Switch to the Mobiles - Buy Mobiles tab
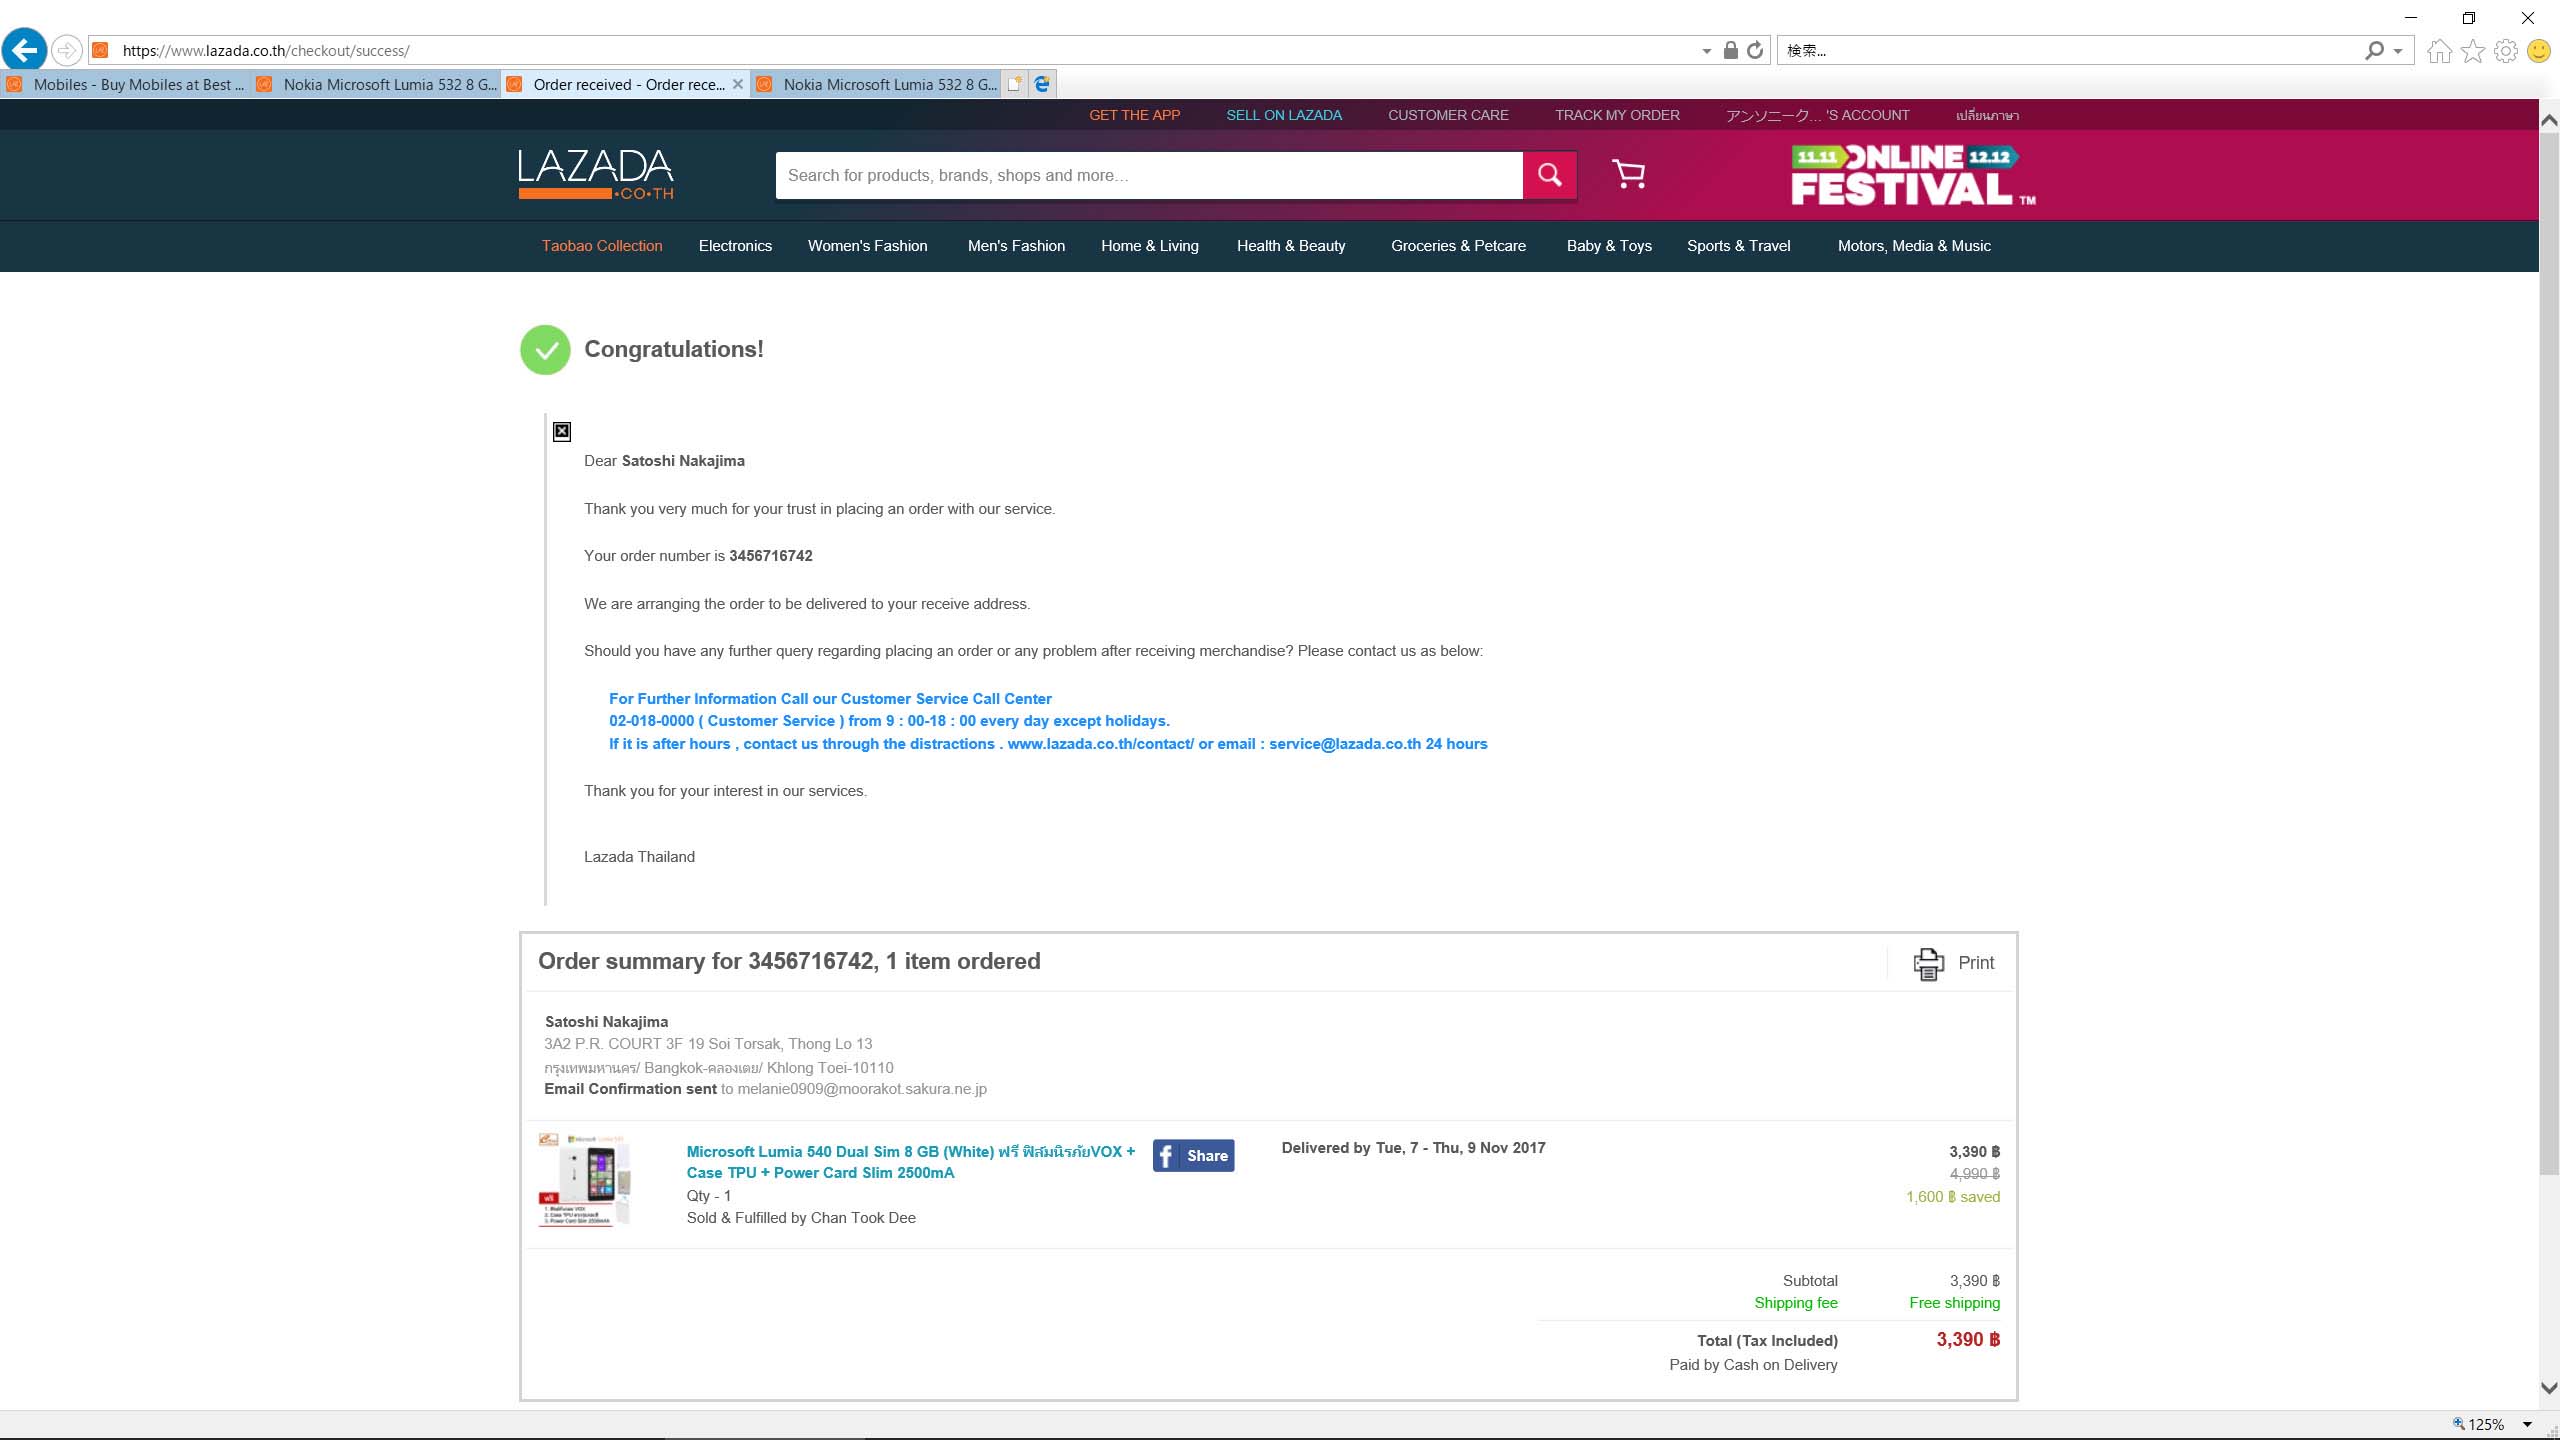The height and width of the screenshot is (1440, 2560). pos(125,84)
